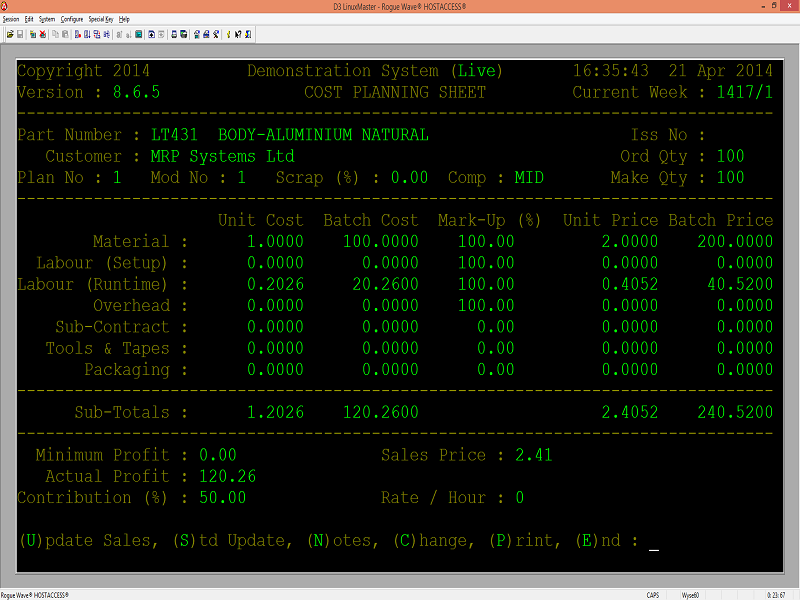Viewport: 800px width, 600px height.
Task: Open the System menu
Action: (x=47, y=19)
